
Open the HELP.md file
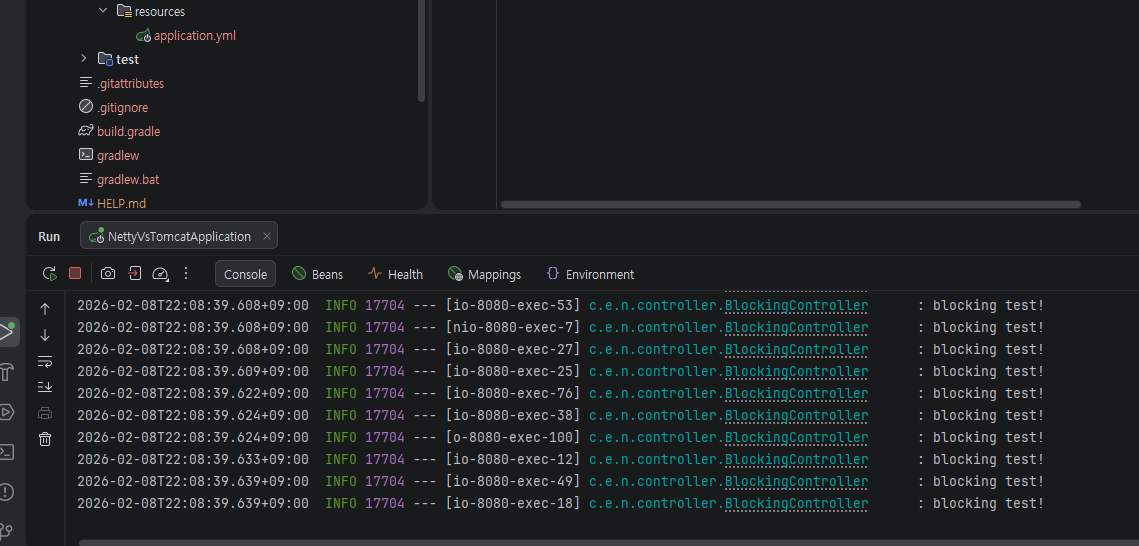tap(112, 203)
